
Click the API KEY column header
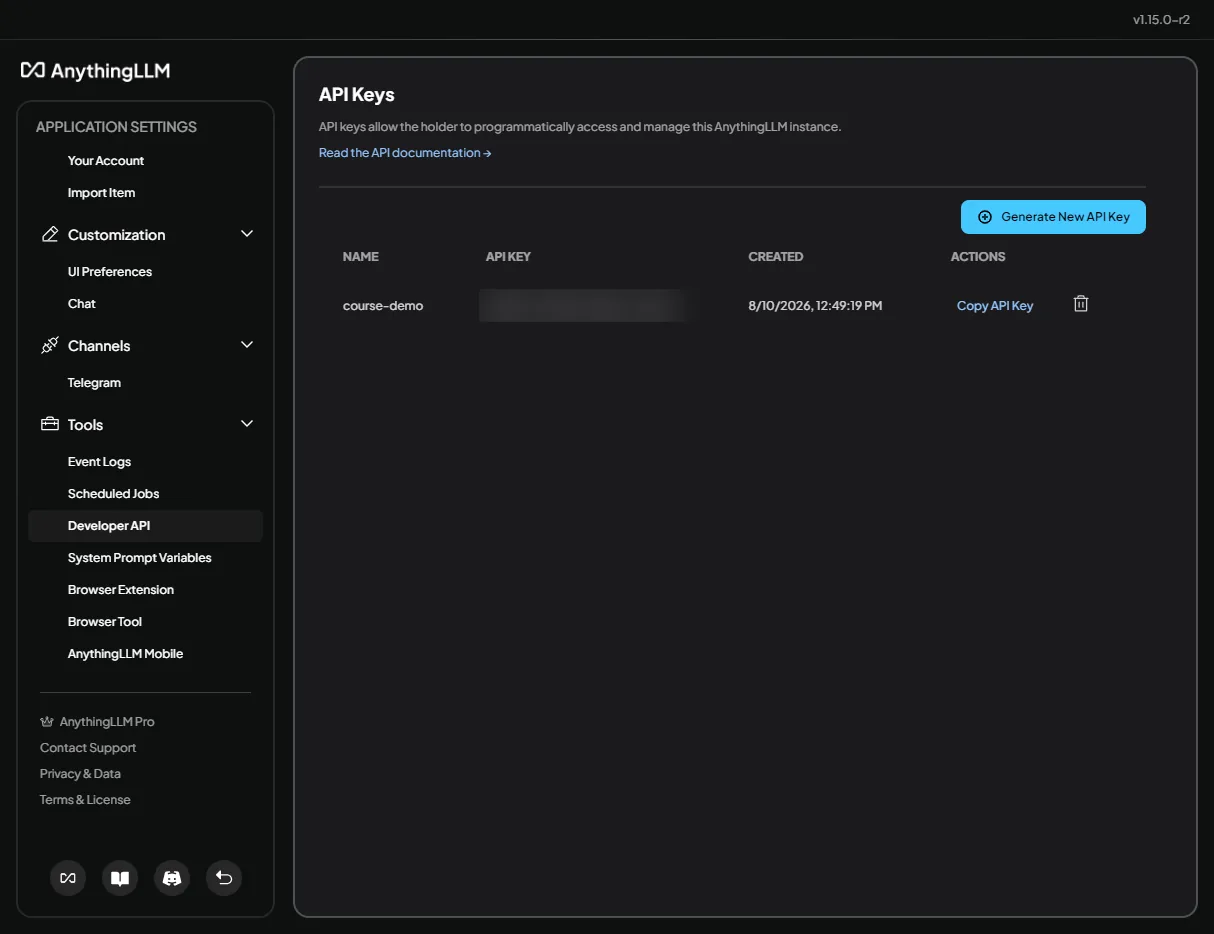508,256
